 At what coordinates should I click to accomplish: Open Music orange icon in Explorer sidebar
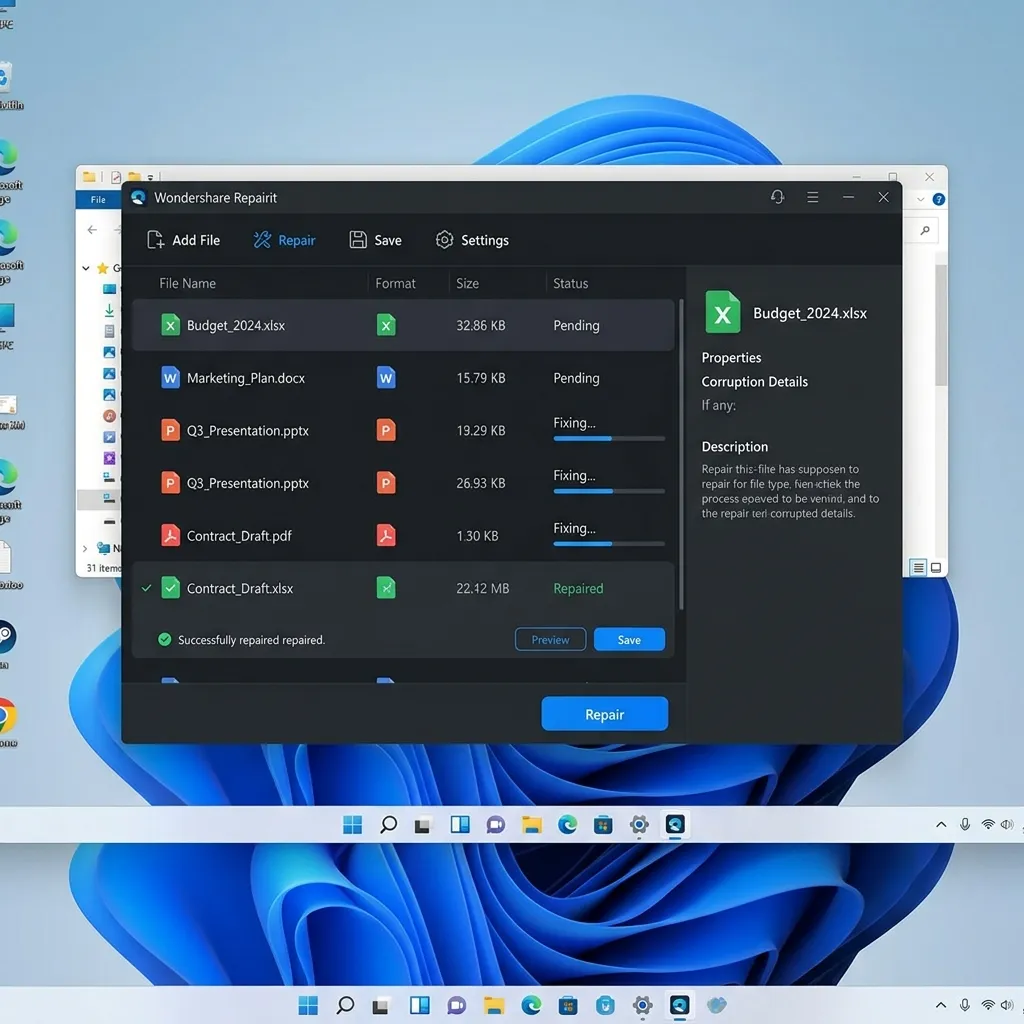coord(109,415)
